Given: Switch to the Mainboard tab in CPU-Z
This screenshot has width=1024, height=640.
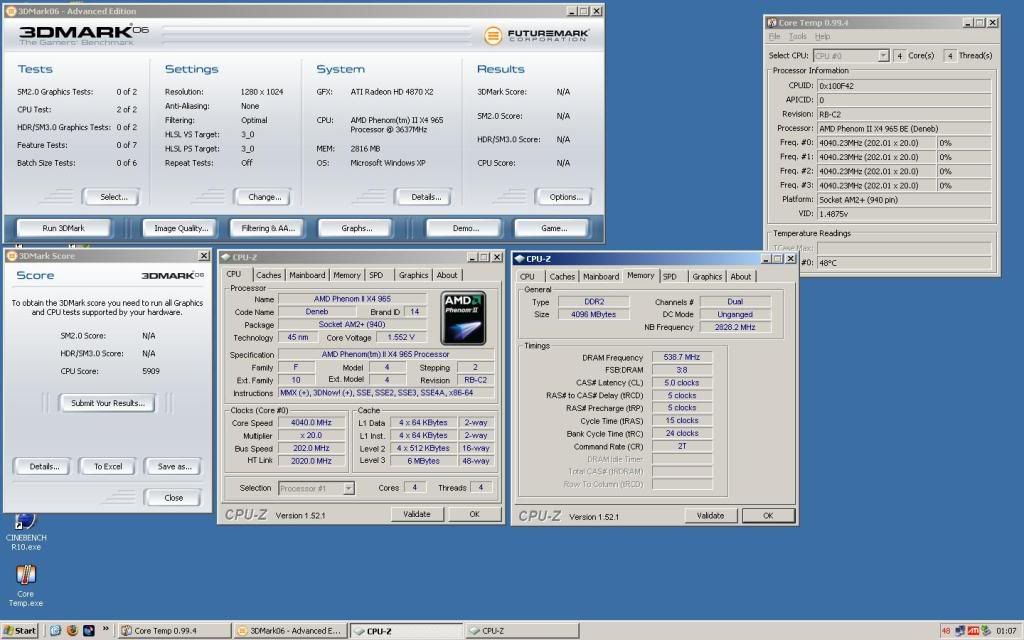Looking at the screenshot, I should [x=307, y=275].
